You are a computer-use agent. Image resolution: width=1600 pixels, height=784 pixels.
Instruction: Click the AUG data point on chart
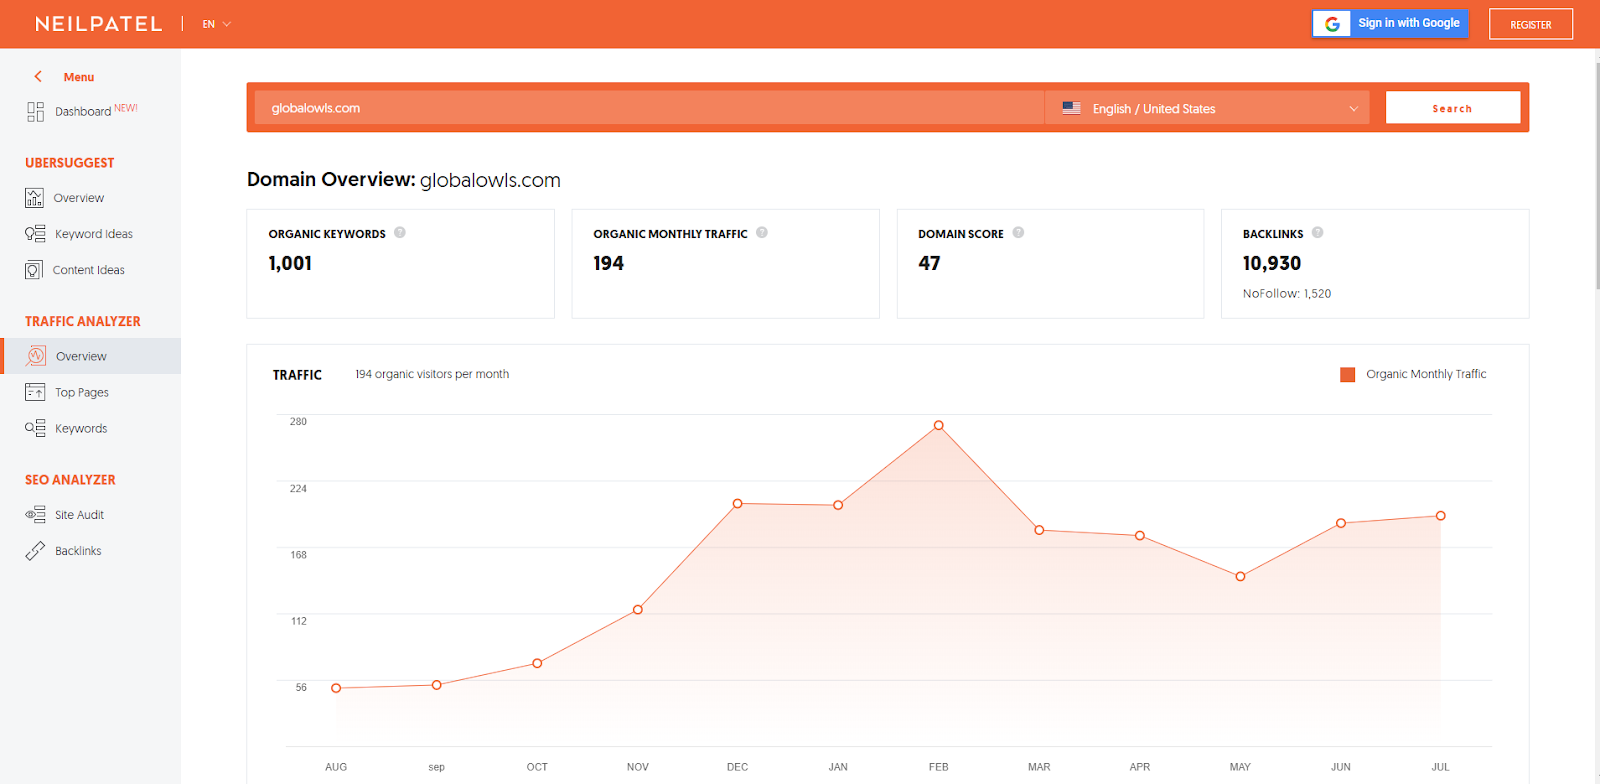(336, 688)
